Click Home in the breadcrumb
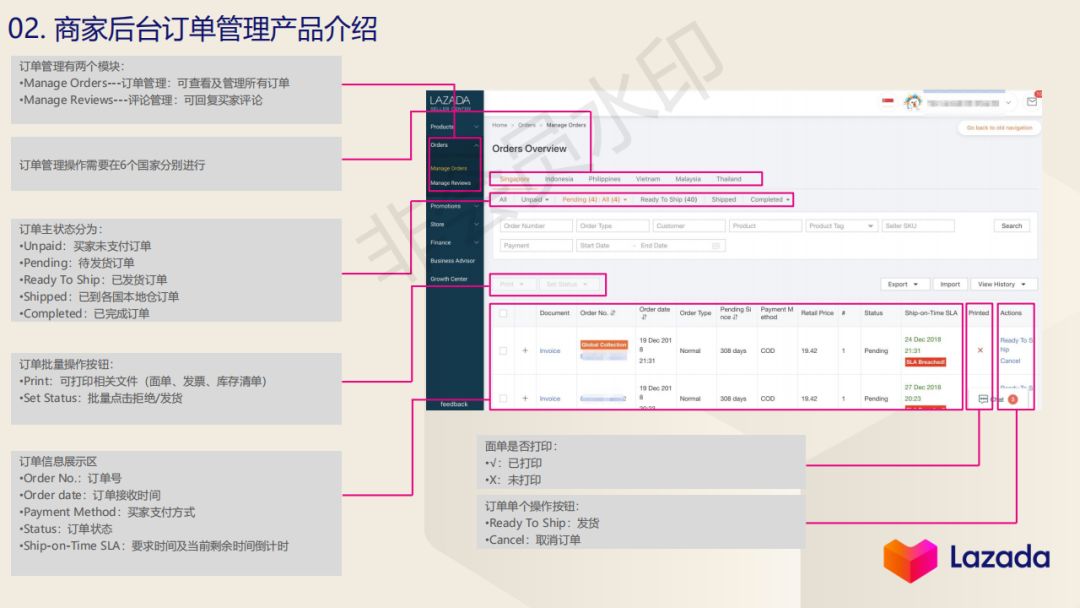The height and width of the screenshot is (608, 1080). point(499,125)
